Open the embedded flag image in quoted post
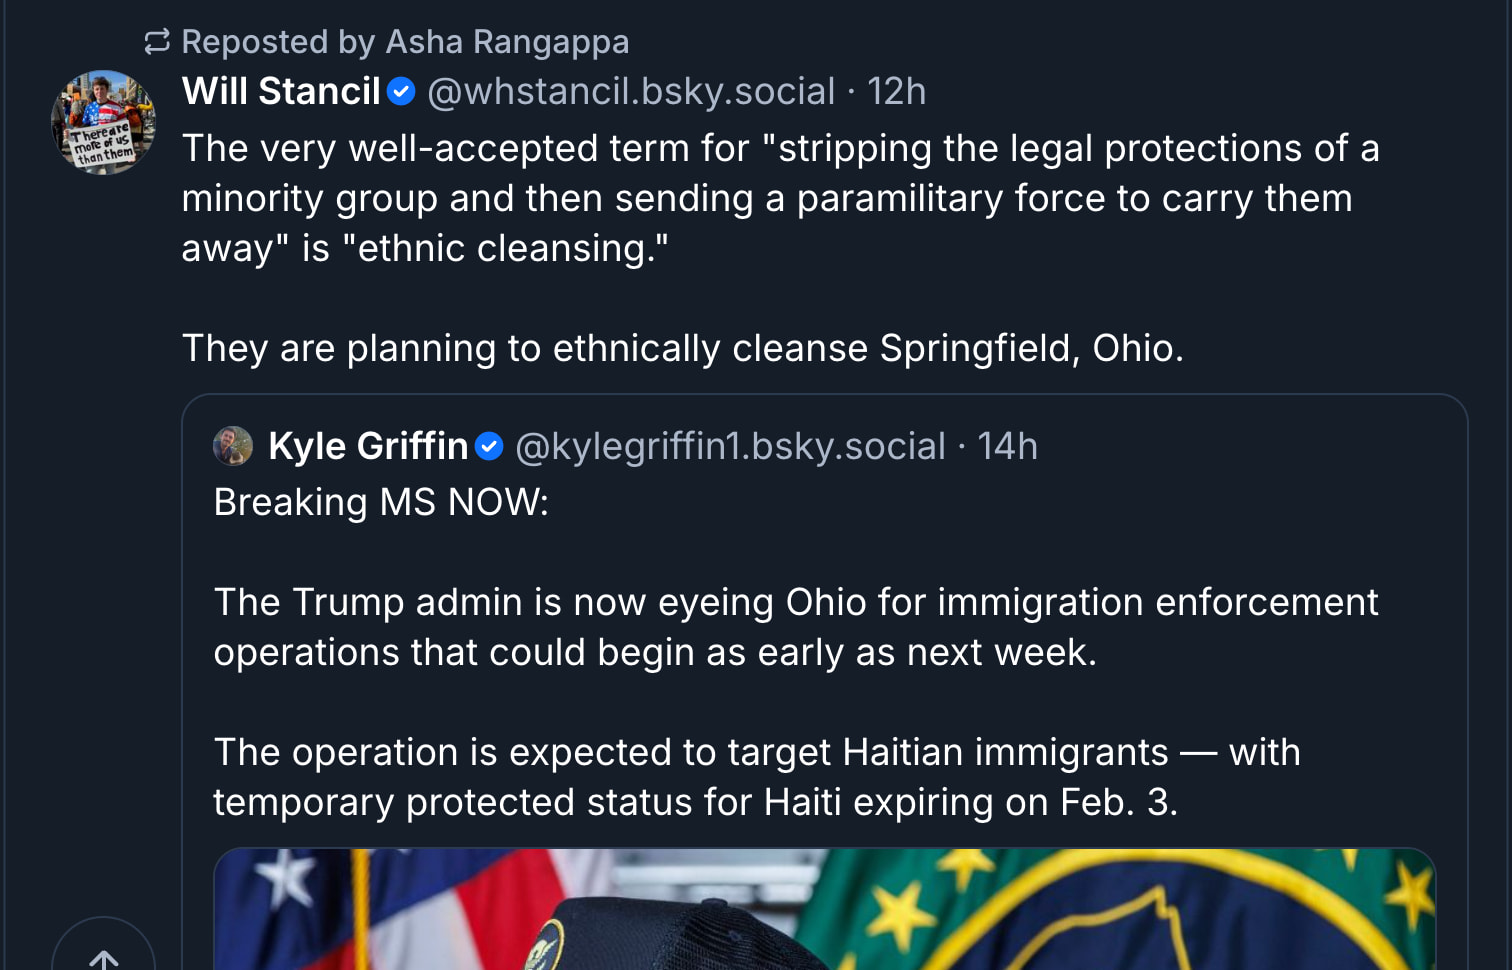The height and width of the screenshot is (970, 1512). [x=824, y=908]
